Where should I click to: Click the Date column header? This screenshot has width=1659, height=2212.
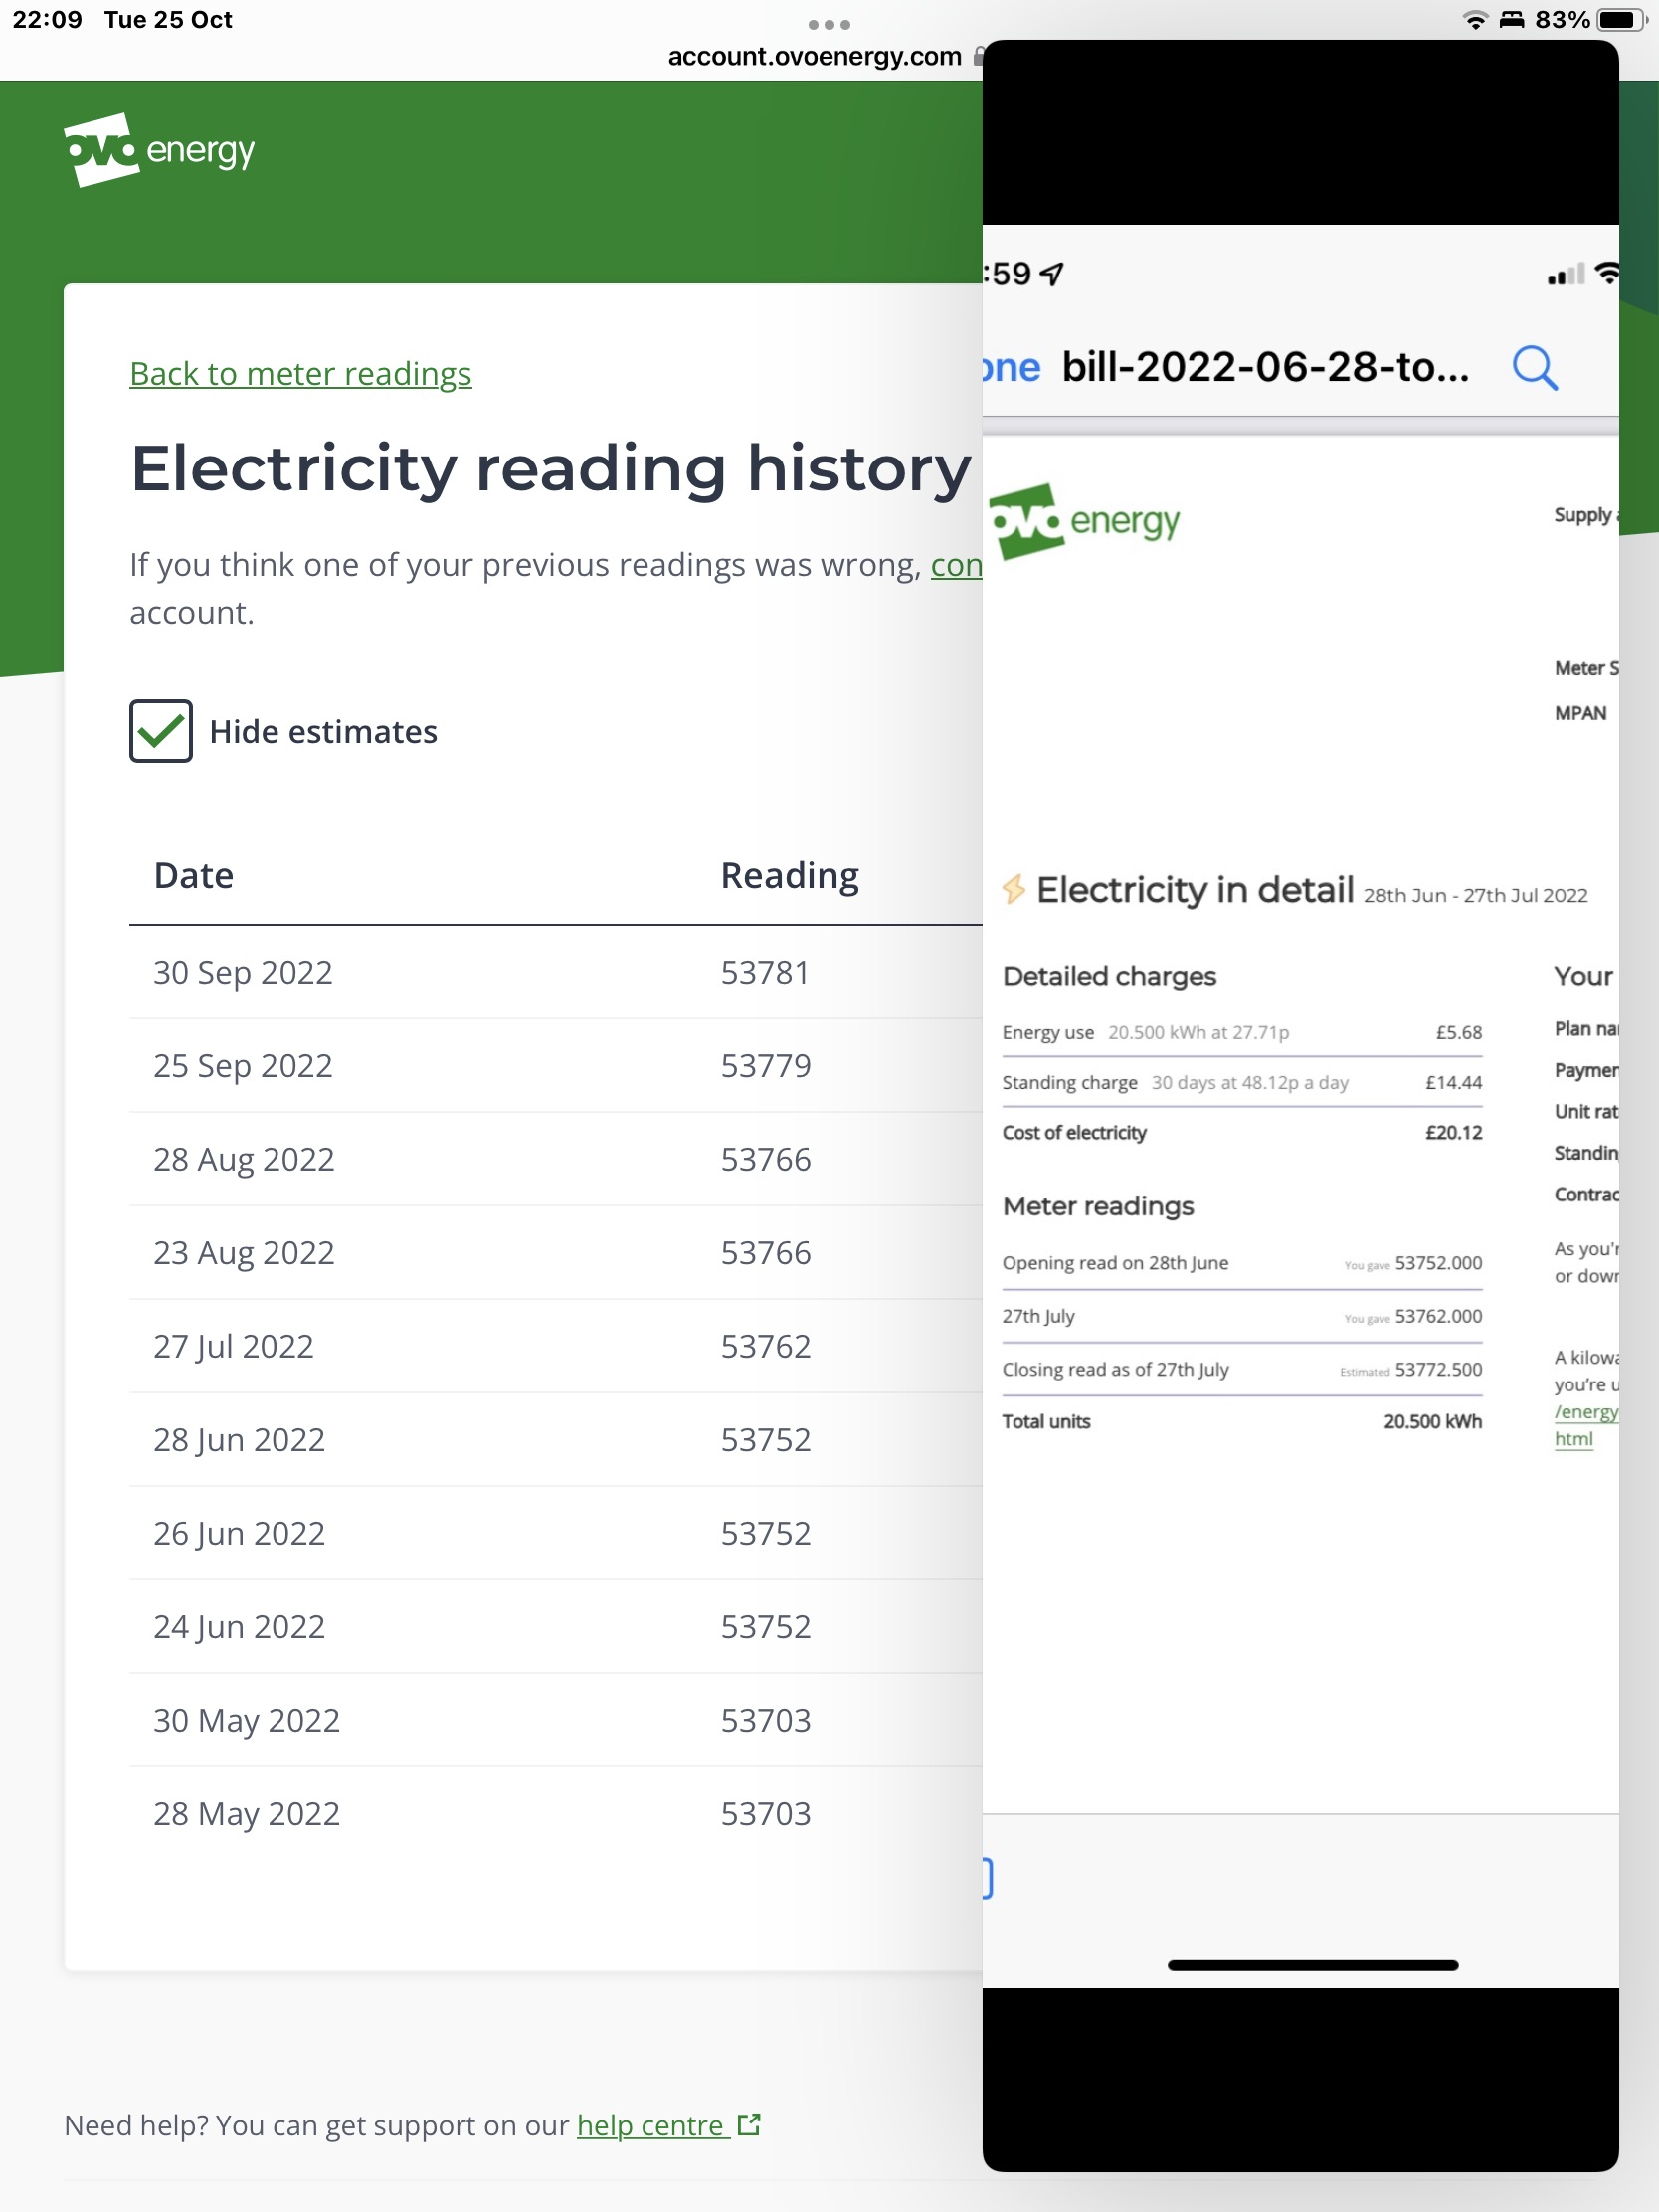coord(194,876)
